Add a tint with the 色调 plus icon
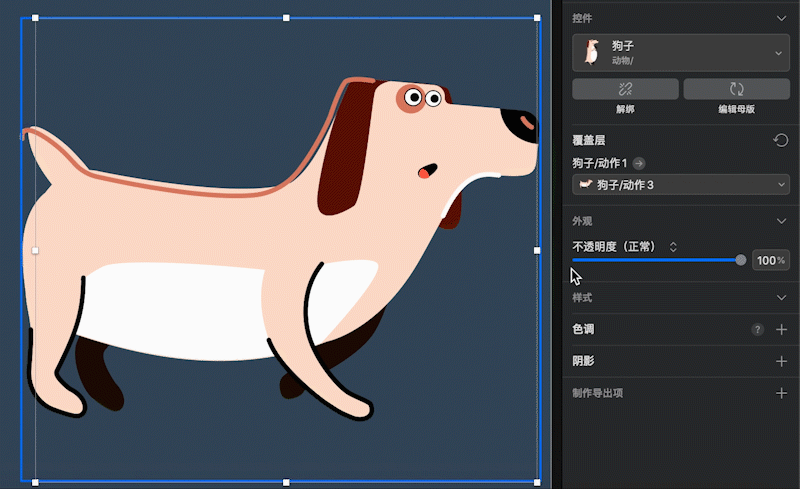This screenshot has height=489, width=800. [781, 329]
